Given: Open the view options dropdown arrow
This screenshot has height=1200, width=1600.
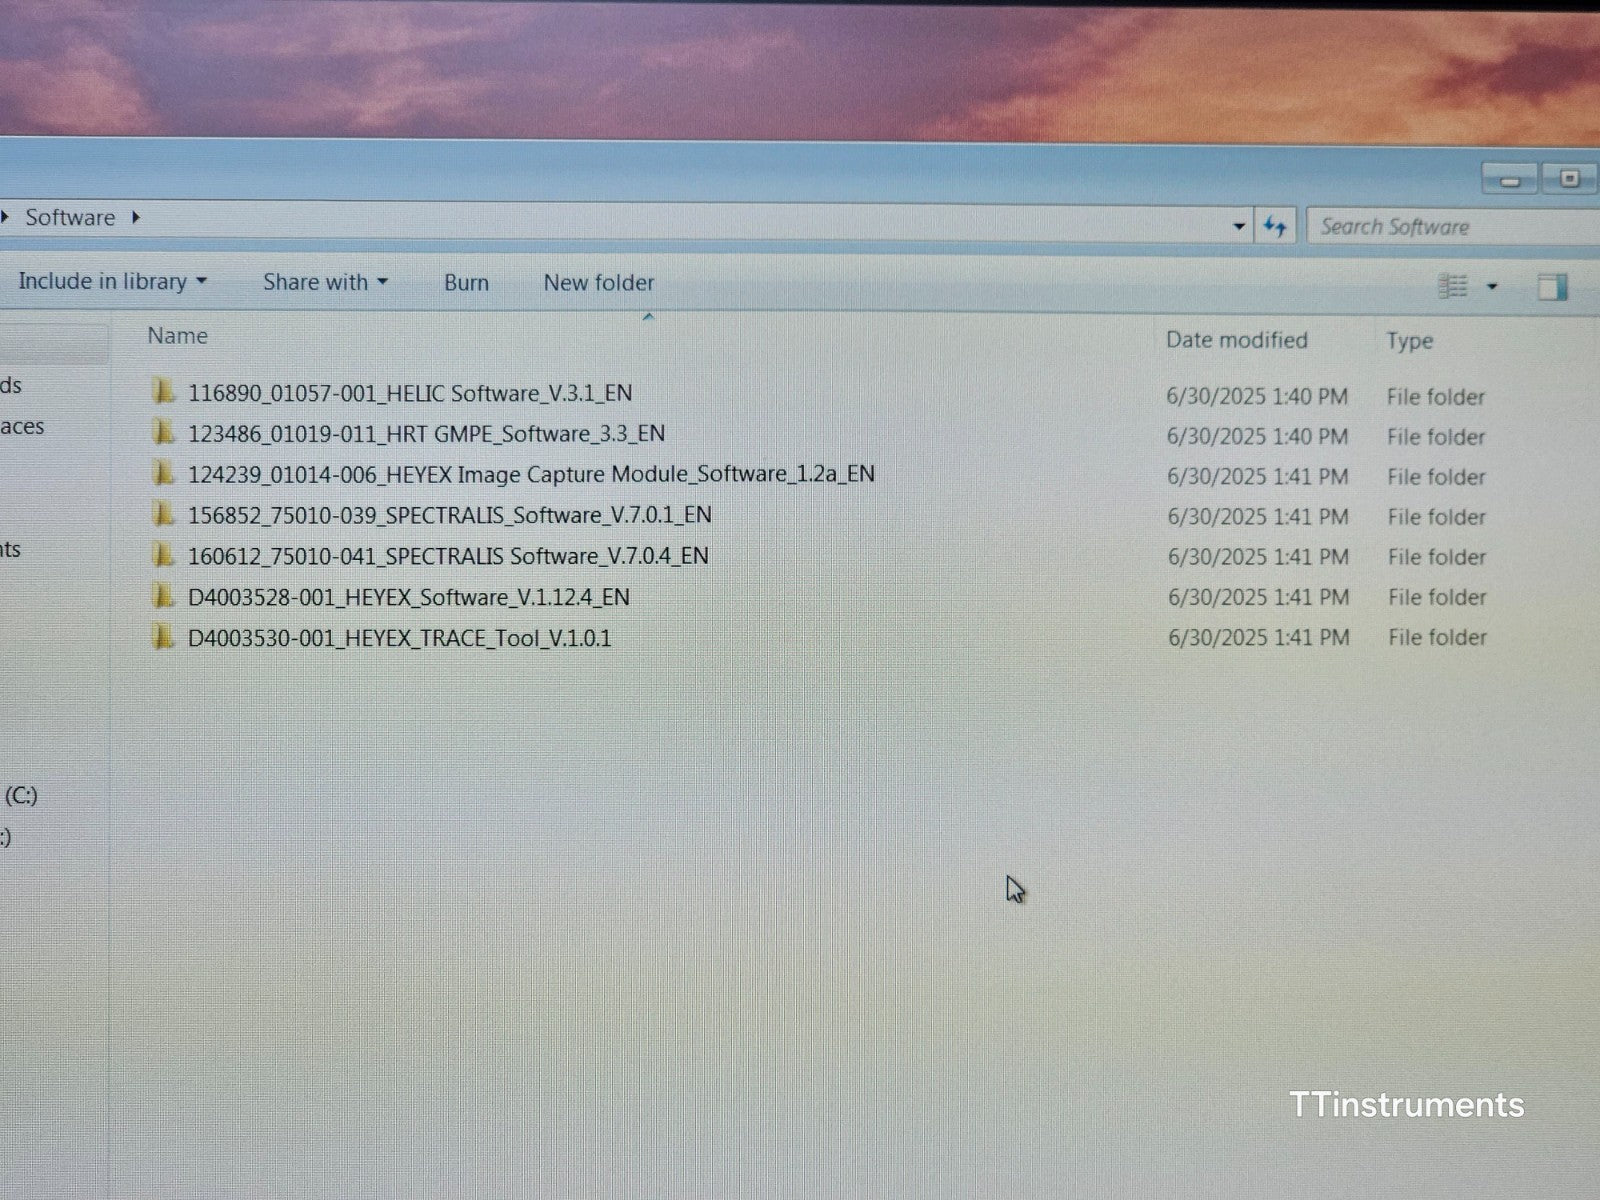Looking at the screenshot, I should pyautogui.click(x=1492, y=287).
